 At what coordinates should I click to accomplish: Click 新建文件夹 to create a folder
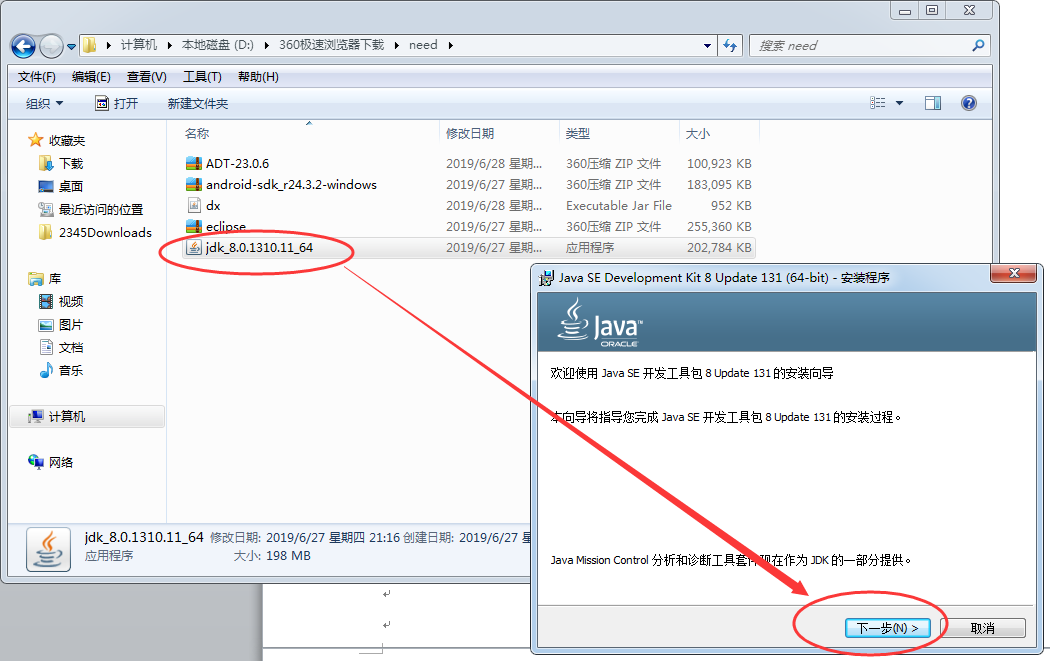(198, 104)
